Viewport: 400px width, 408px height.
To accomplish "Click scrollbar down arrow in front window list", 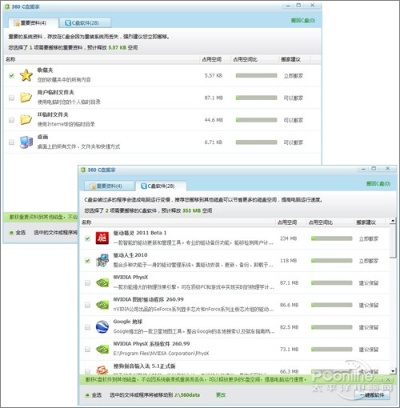I will click(393, 371).
